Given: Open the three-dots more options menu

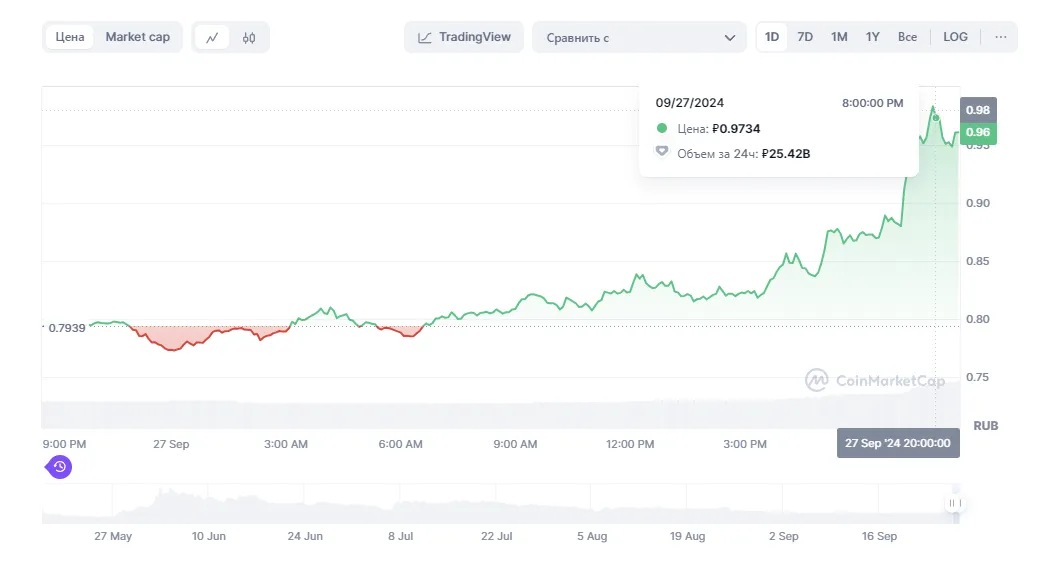Looking at the screenshot, I should point(1001,37).
